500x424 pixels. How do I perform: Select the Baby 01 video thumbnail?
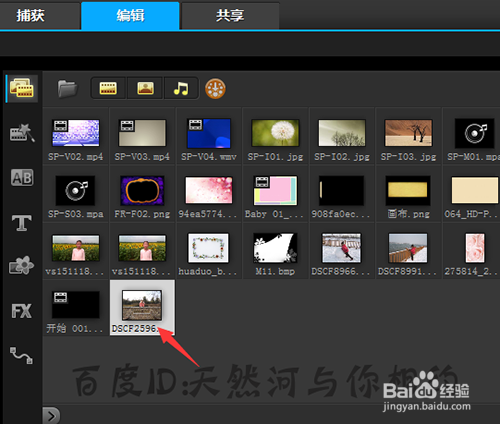(x=275, y=190)
